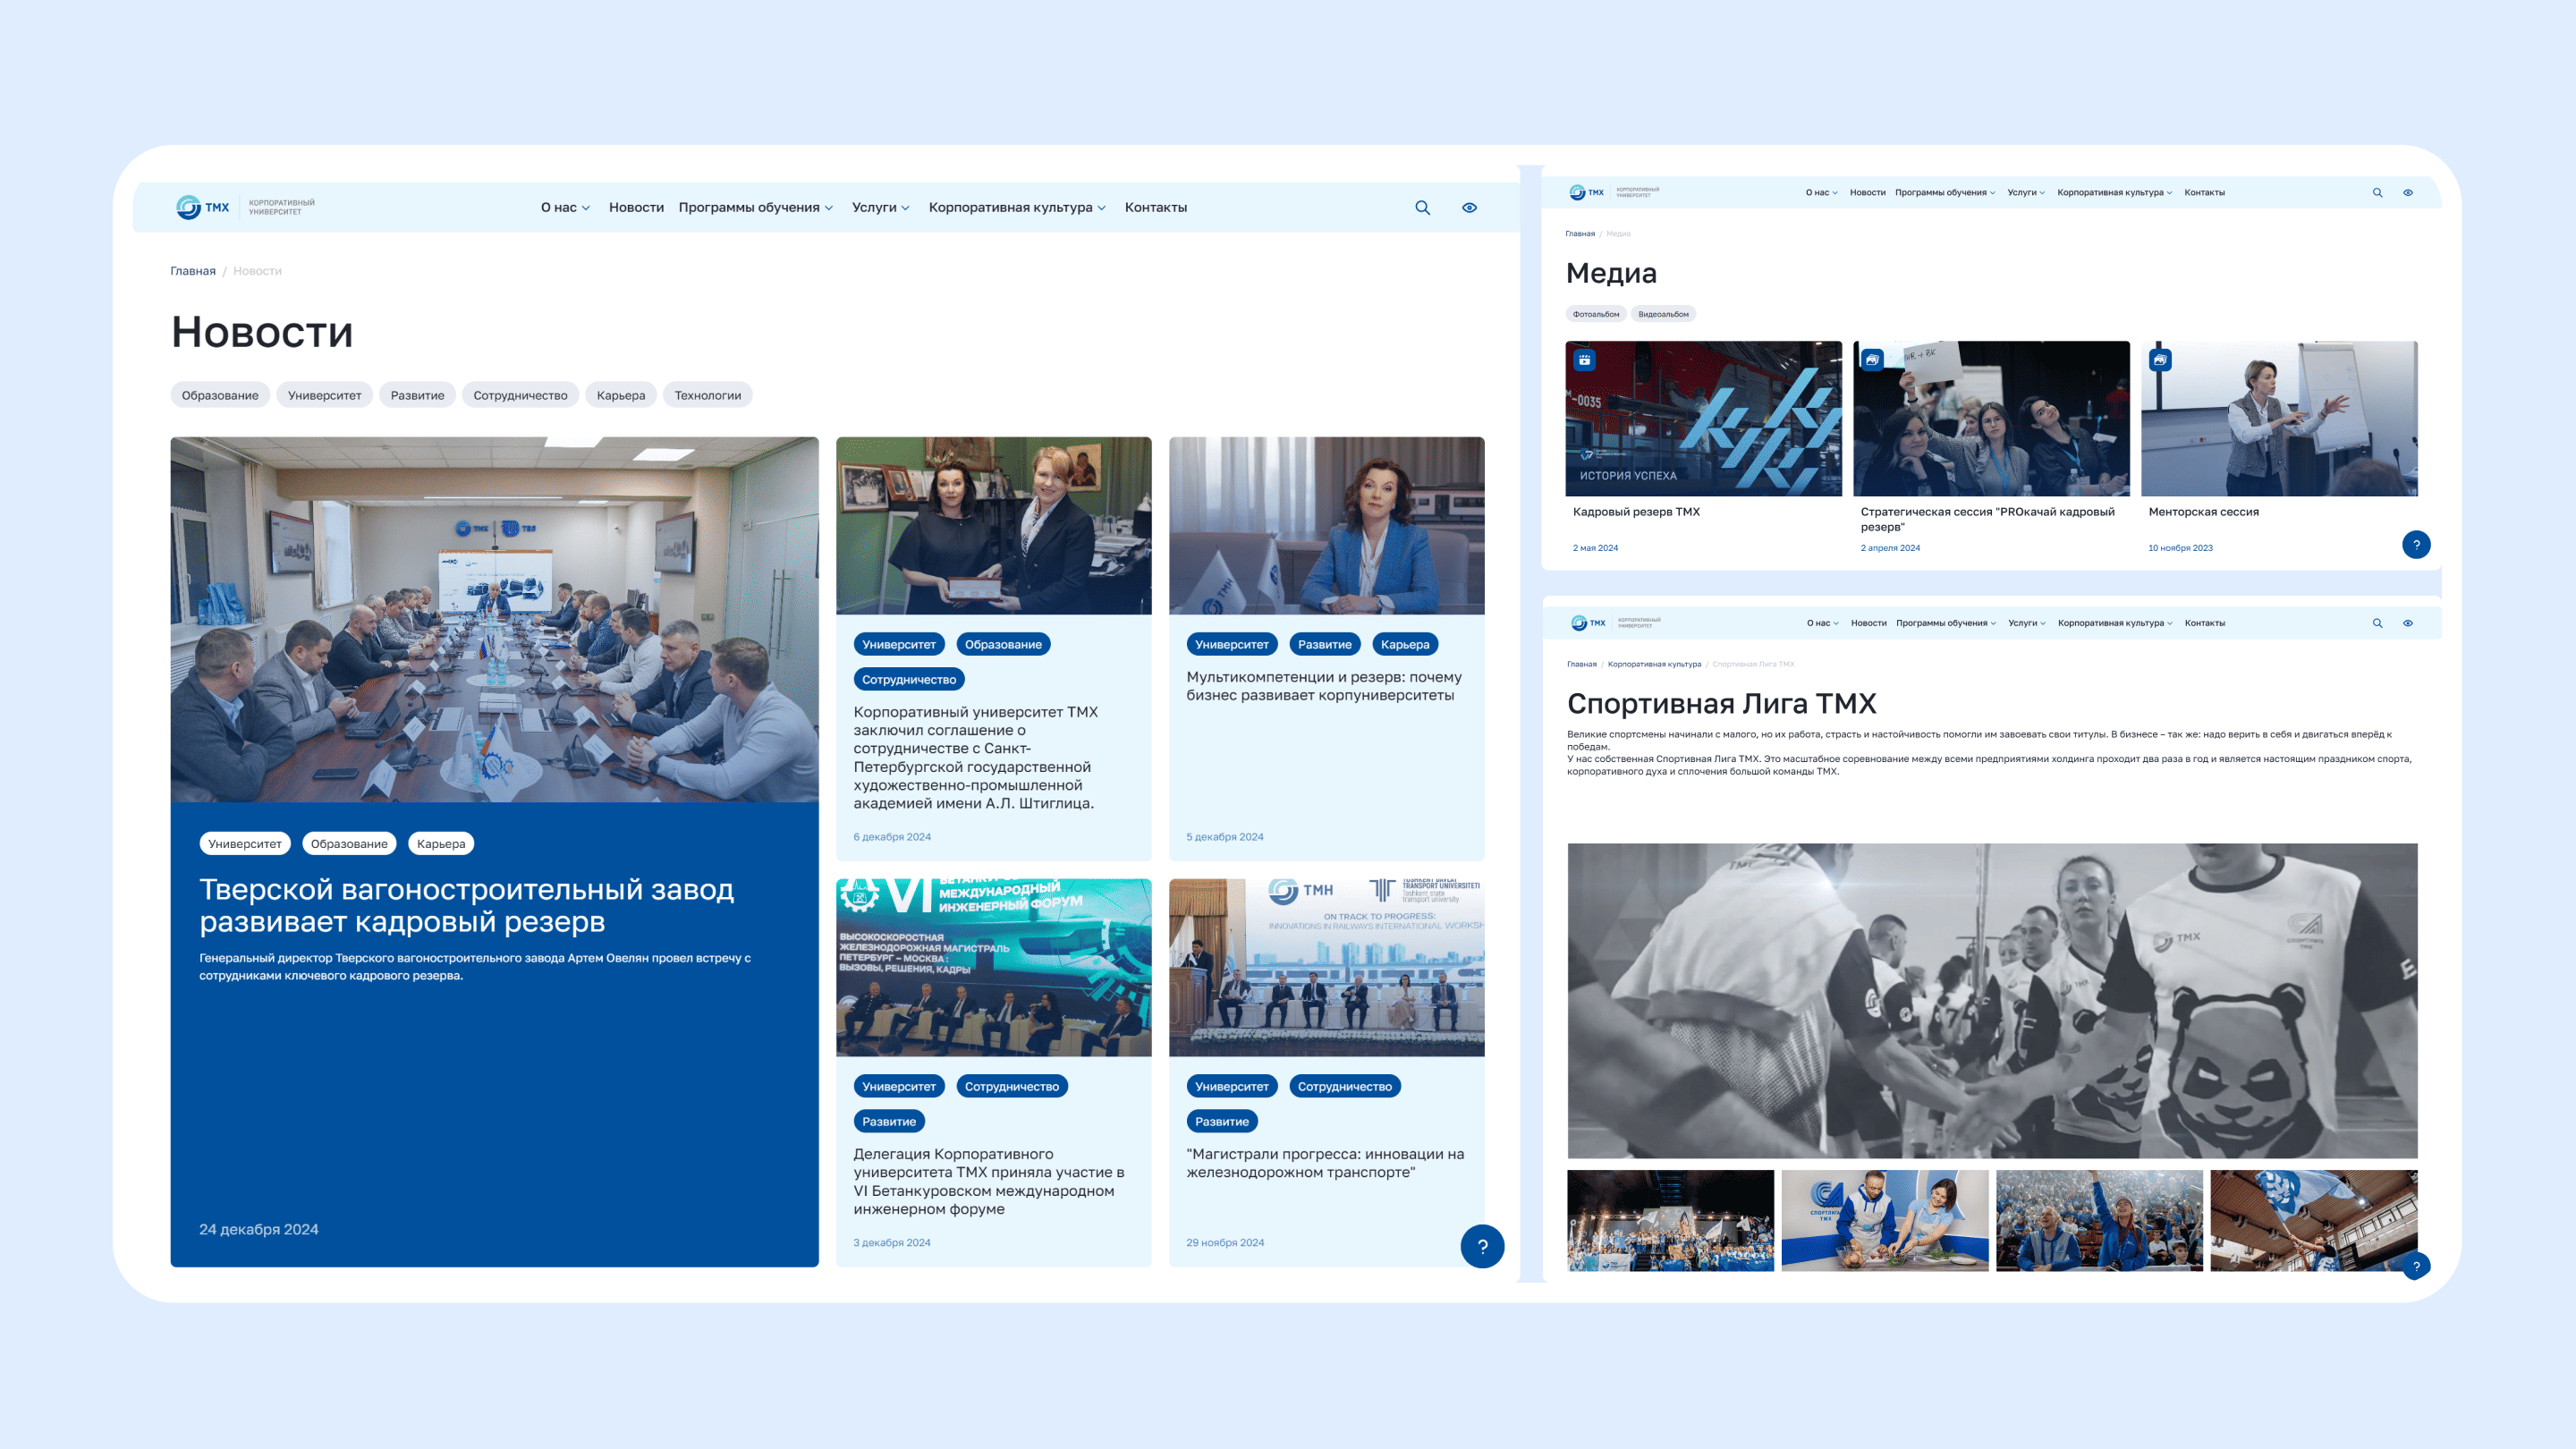Viewport: 2576px width, 1449px height.
Task: Toggle the Технологии filter chip under Новости heading
Action: tap(708, 395)
